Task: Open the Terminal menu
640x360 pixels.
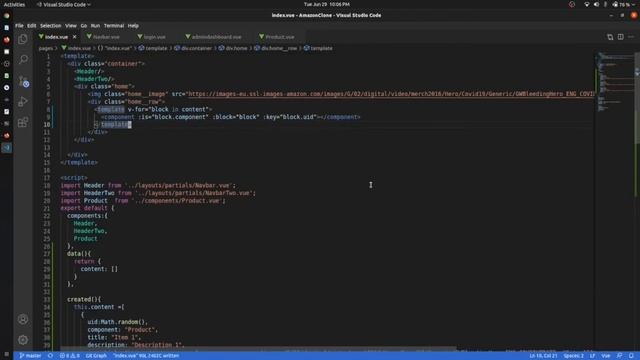Action: click(x=114, y=26)
